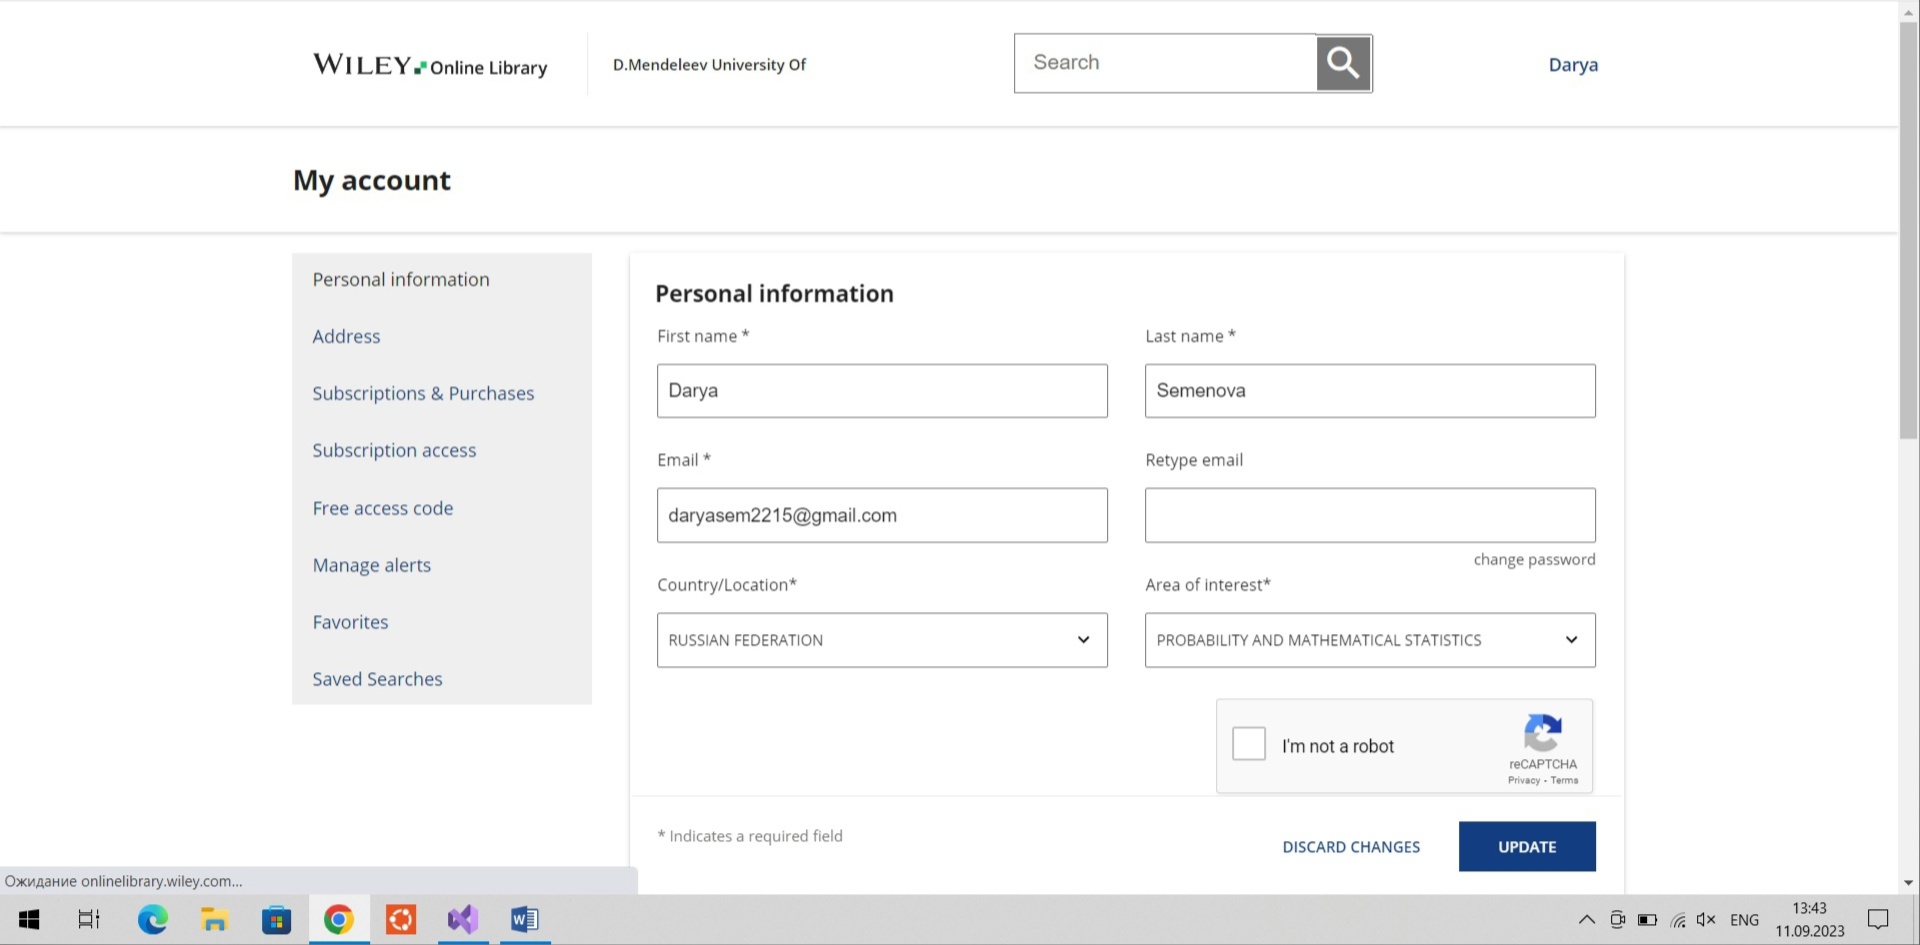Open Saved Searches section
Image resolution: width=1920 pixels, height=945 pixels.
(x=377, y=679)
